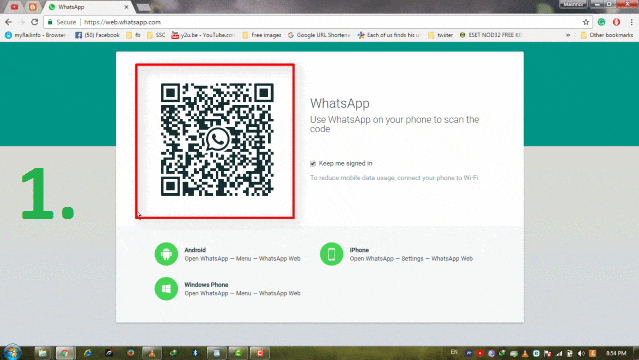Screen dimensions: 639x360
Task: Open the SSC bookmarks folder
Action: [x=156, y=35]
